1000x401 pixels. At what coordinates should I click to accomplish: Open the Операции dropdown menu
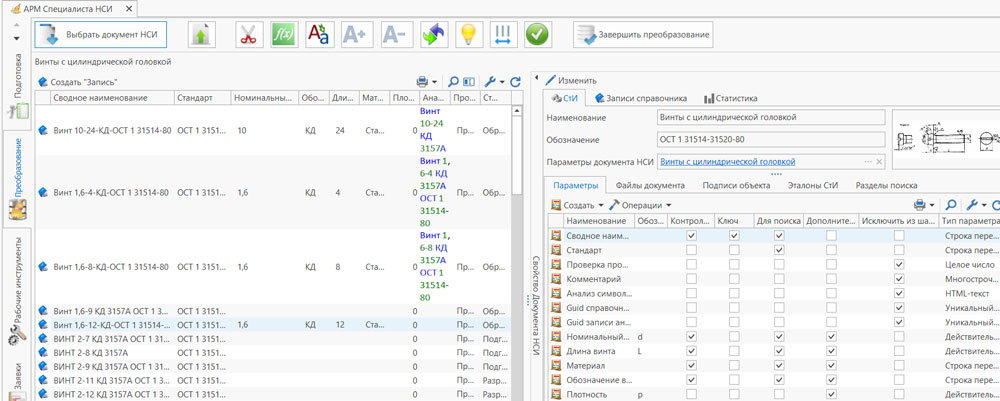[640, 205]
